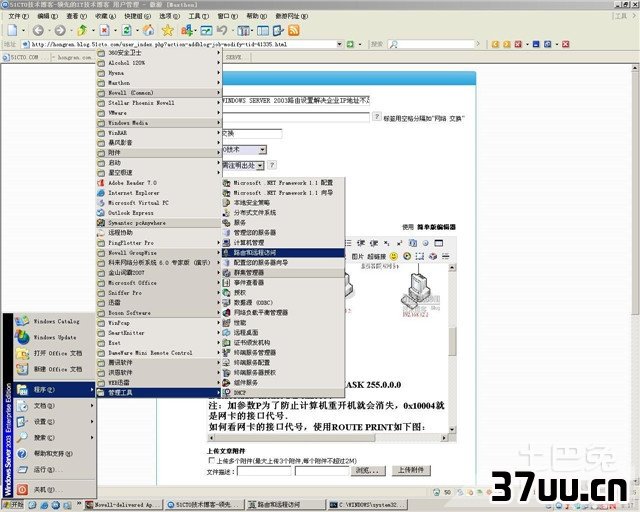Click the browser Back arrow button
This screenshot has width=640, height=512.
(x=38, y=30)
